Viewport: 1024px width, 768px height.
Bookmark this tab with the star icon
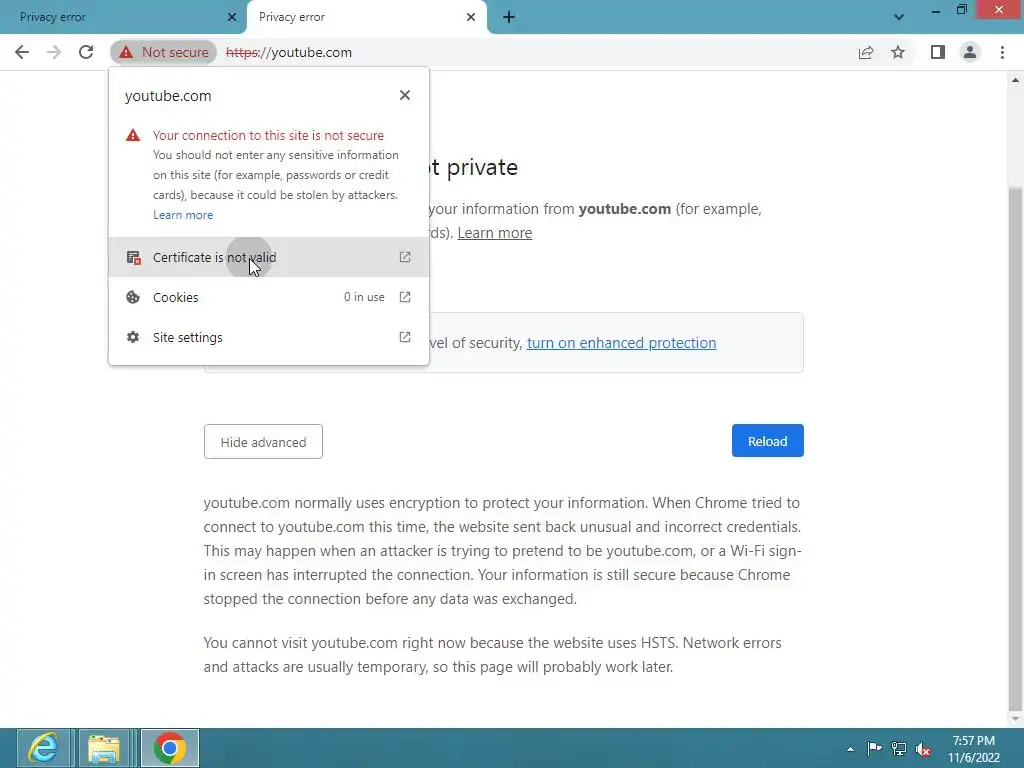click(898, 52)
